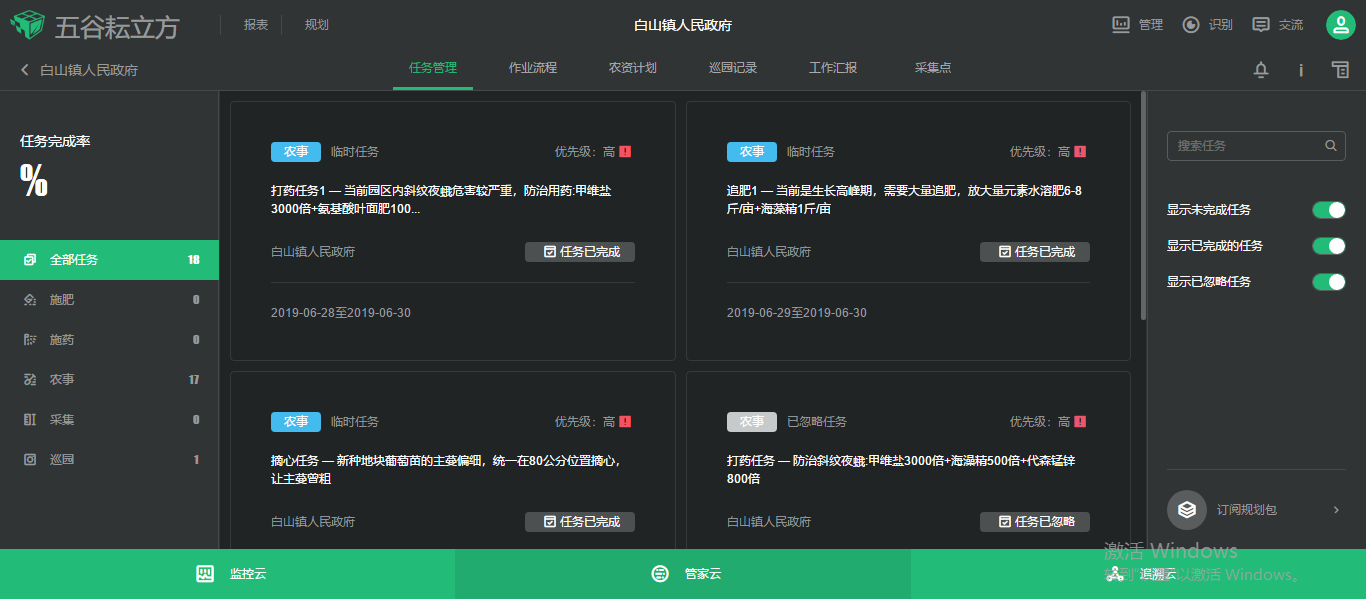Switch to the 农资计划 tab
The height and width of the screenshot is (599, 1366).
(x=633, y=68)
